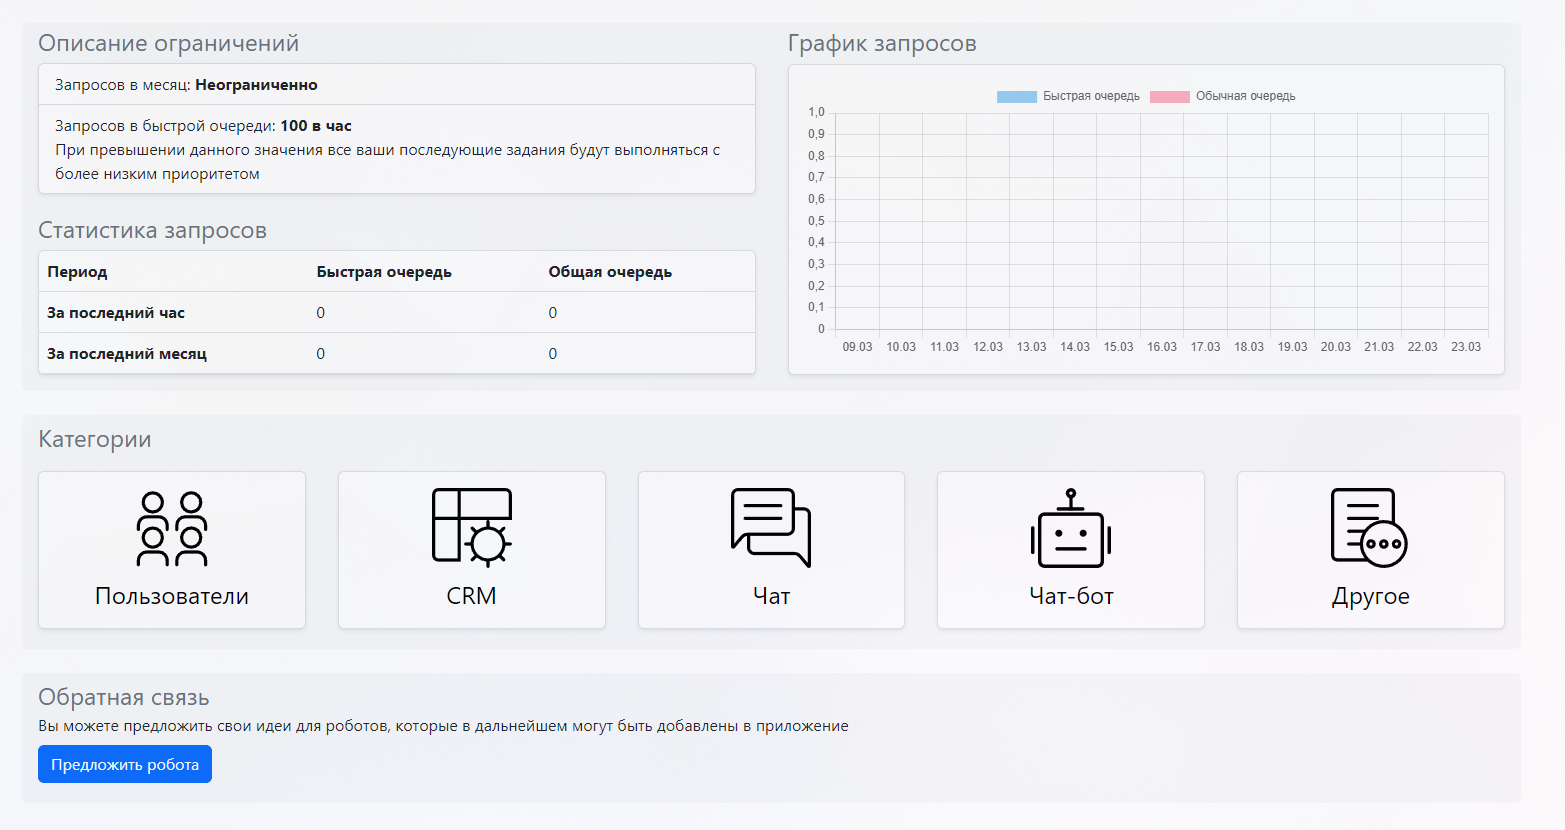Click the Пользователи card caption text

coord(171,596)
